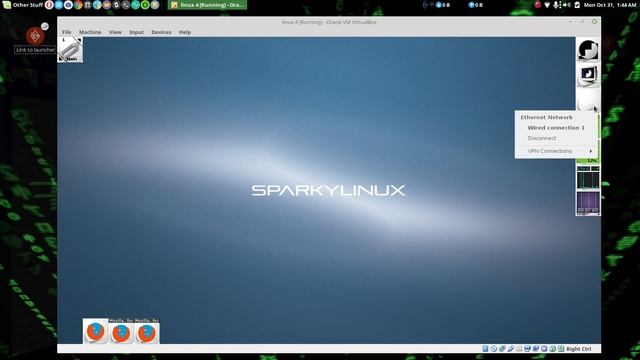Open the File menu in VirtualBox
640x360 pixels.
(x=67, y=32)
